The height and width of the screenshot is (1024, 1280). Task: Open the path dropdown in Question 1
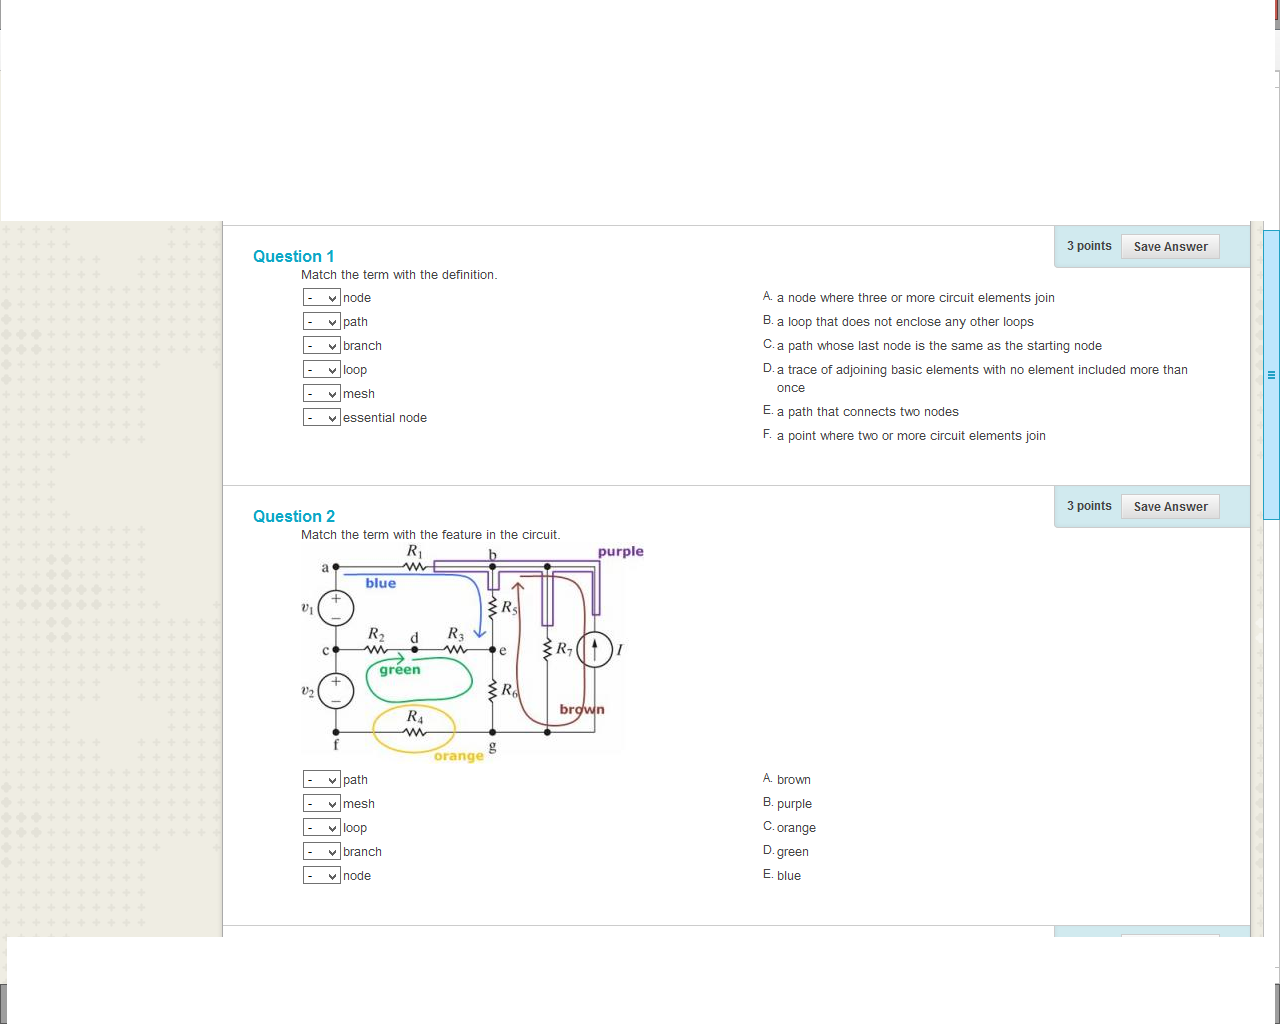coord(320,321)
